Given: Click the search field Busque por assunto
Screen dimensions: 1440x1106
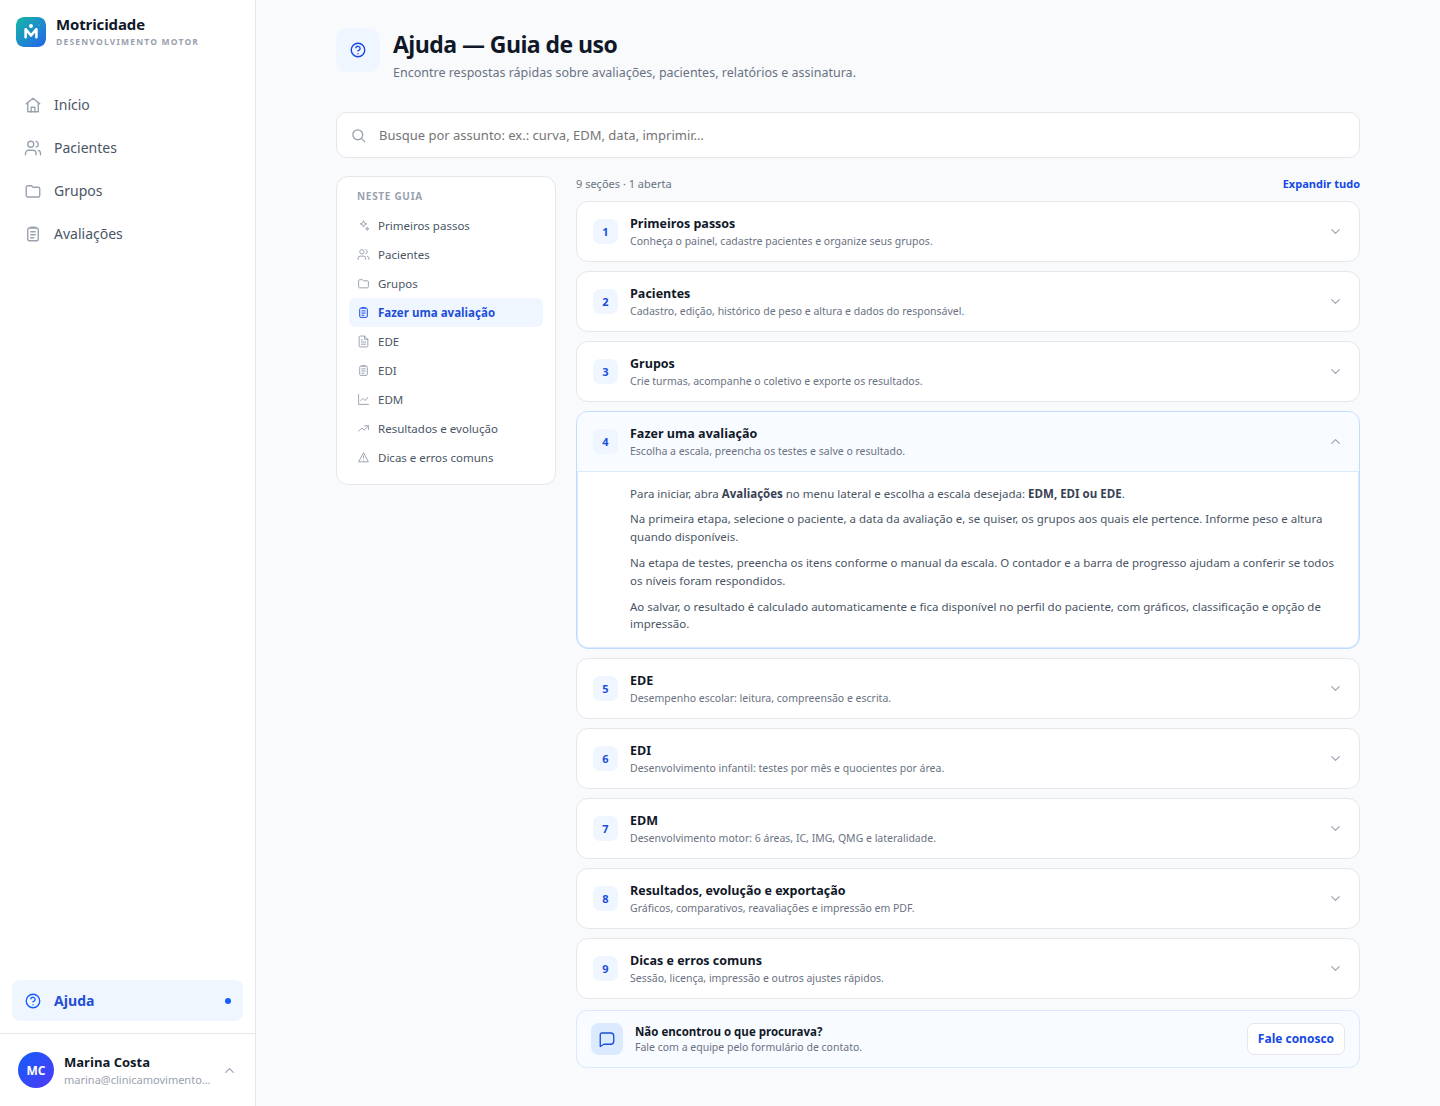Looking at the screenshot, I should point(848,135).
